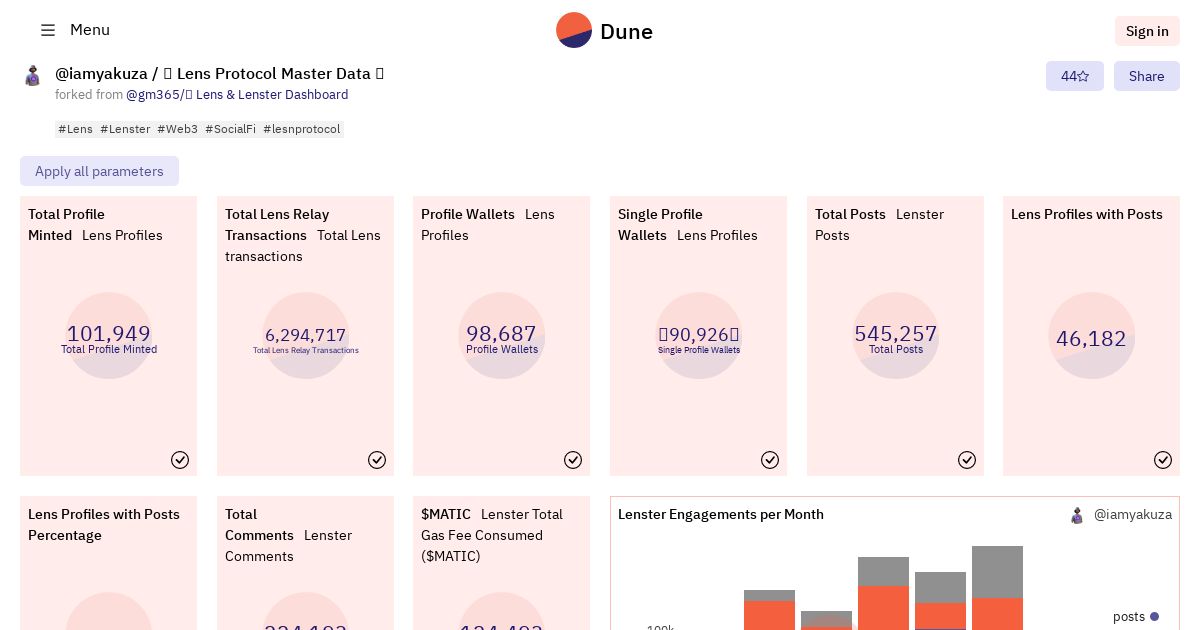Click the 6,294,717 counter value

point(306,335)
